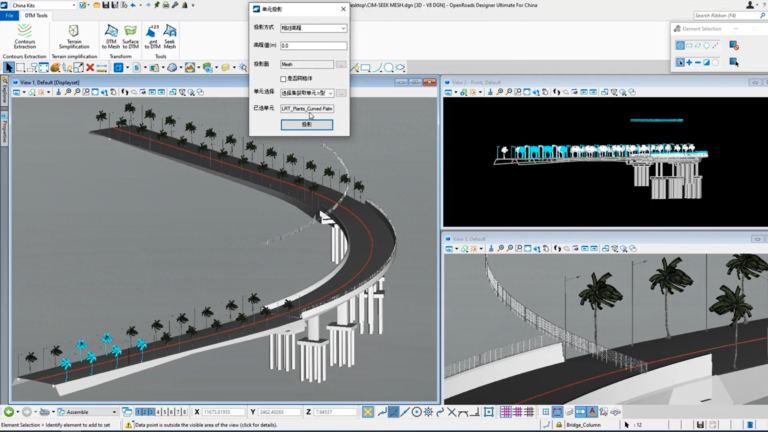Image resolution: width=768 pixels, height=432 pixels.
Task: Run the Surface to DTM tool
Action: [130, 37]
